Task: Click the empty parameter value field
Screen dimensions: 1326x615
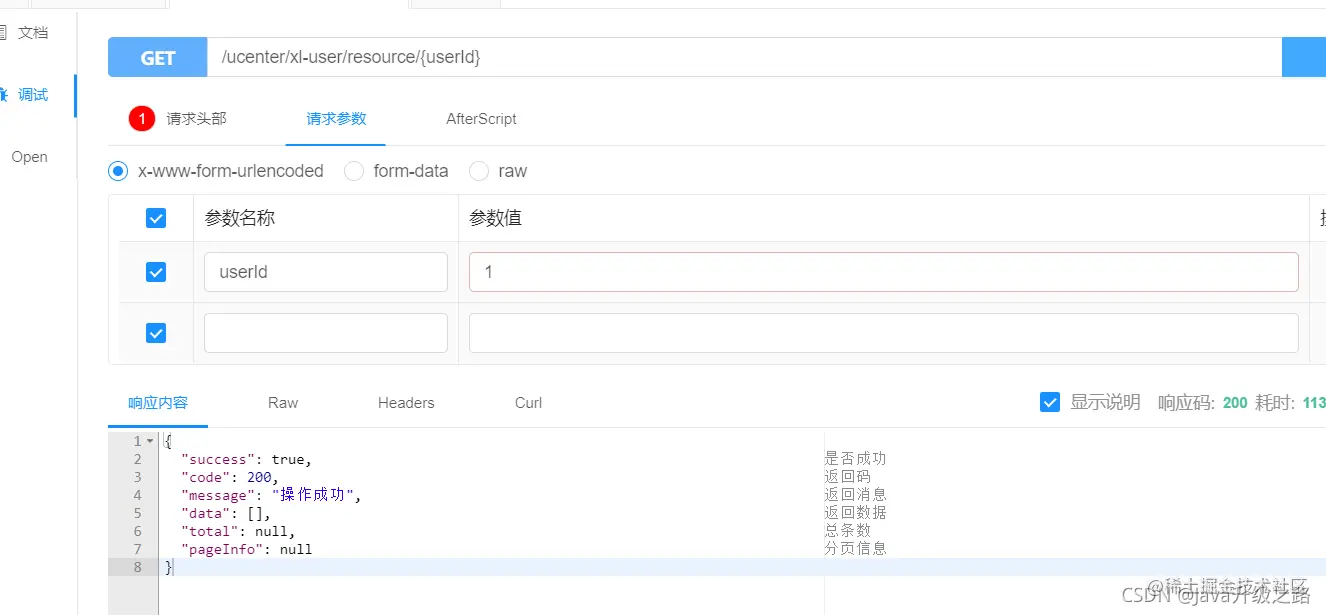Action: pos(884,333)
